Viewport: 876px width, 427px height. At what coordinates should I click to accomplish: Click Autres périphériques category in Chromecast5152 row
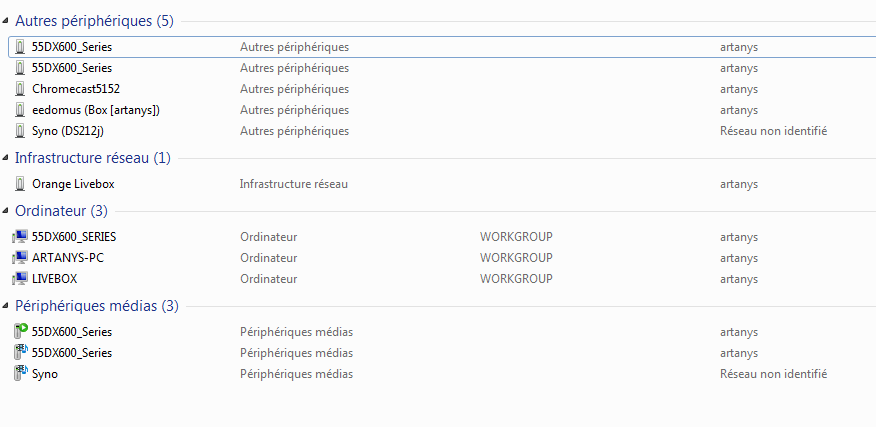tap(294, 89)
